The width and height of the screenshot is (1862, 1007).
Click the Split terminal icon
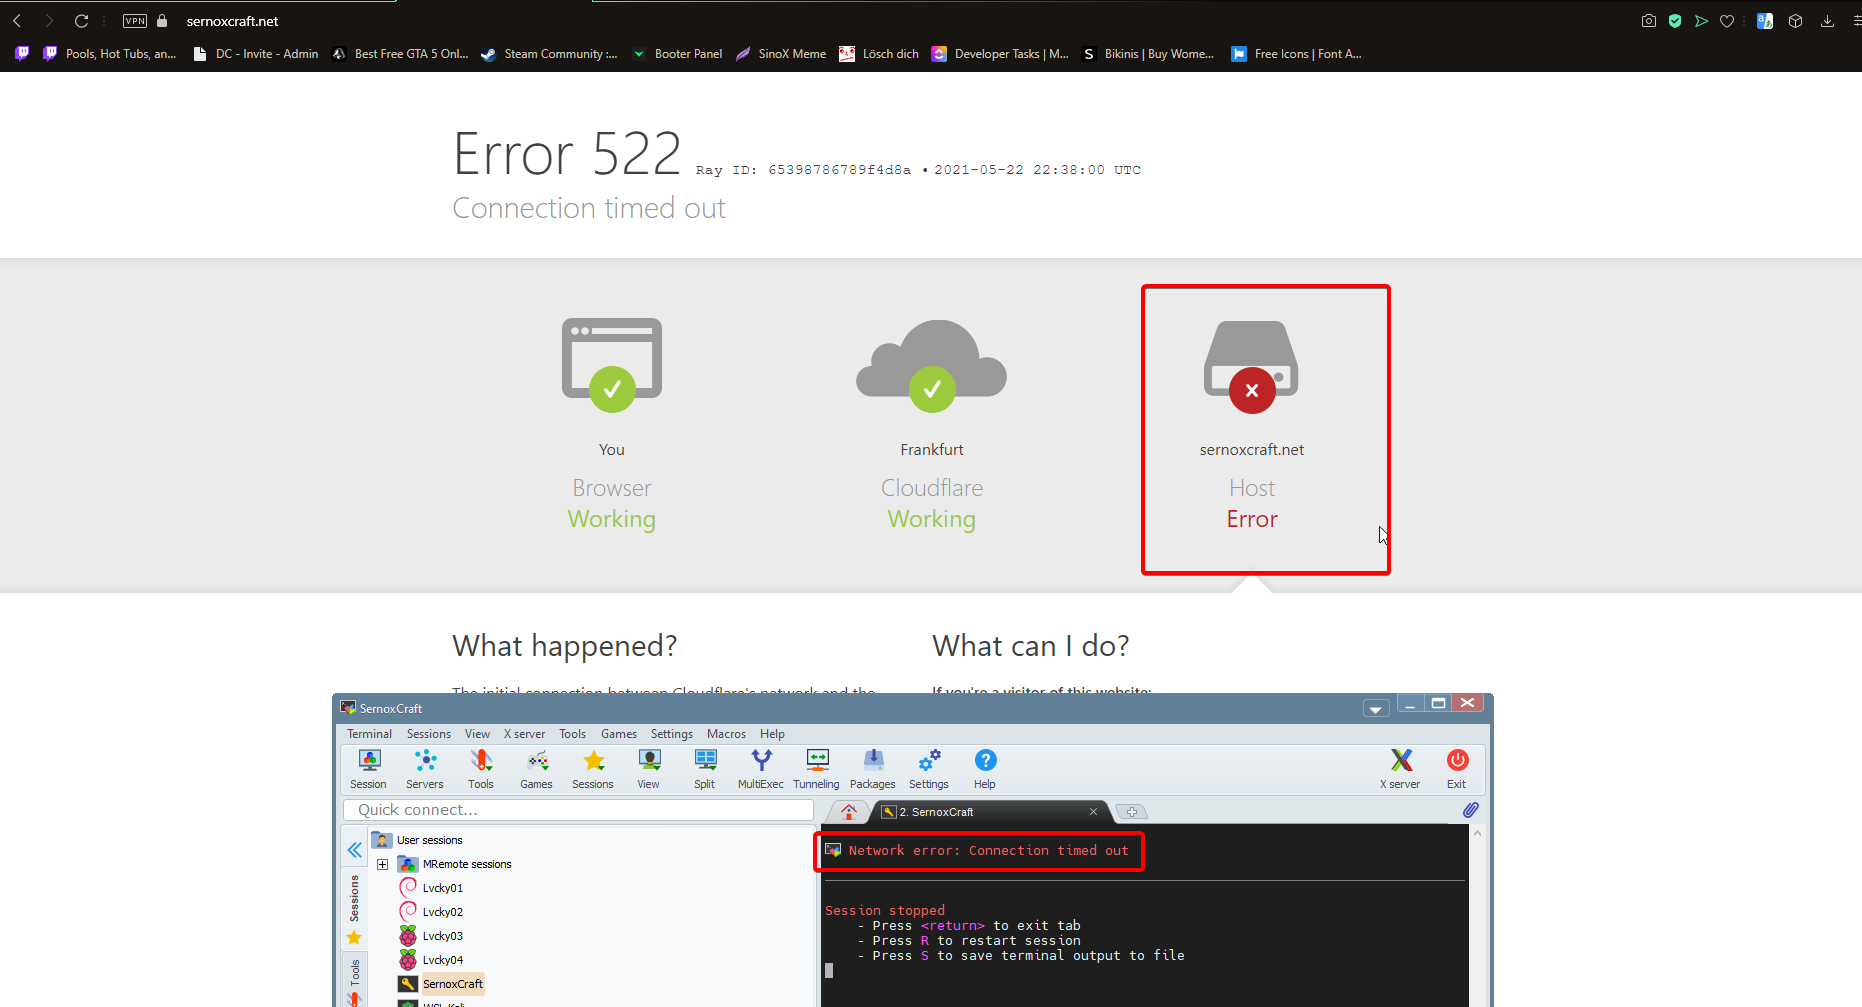(x=705, y=768)
